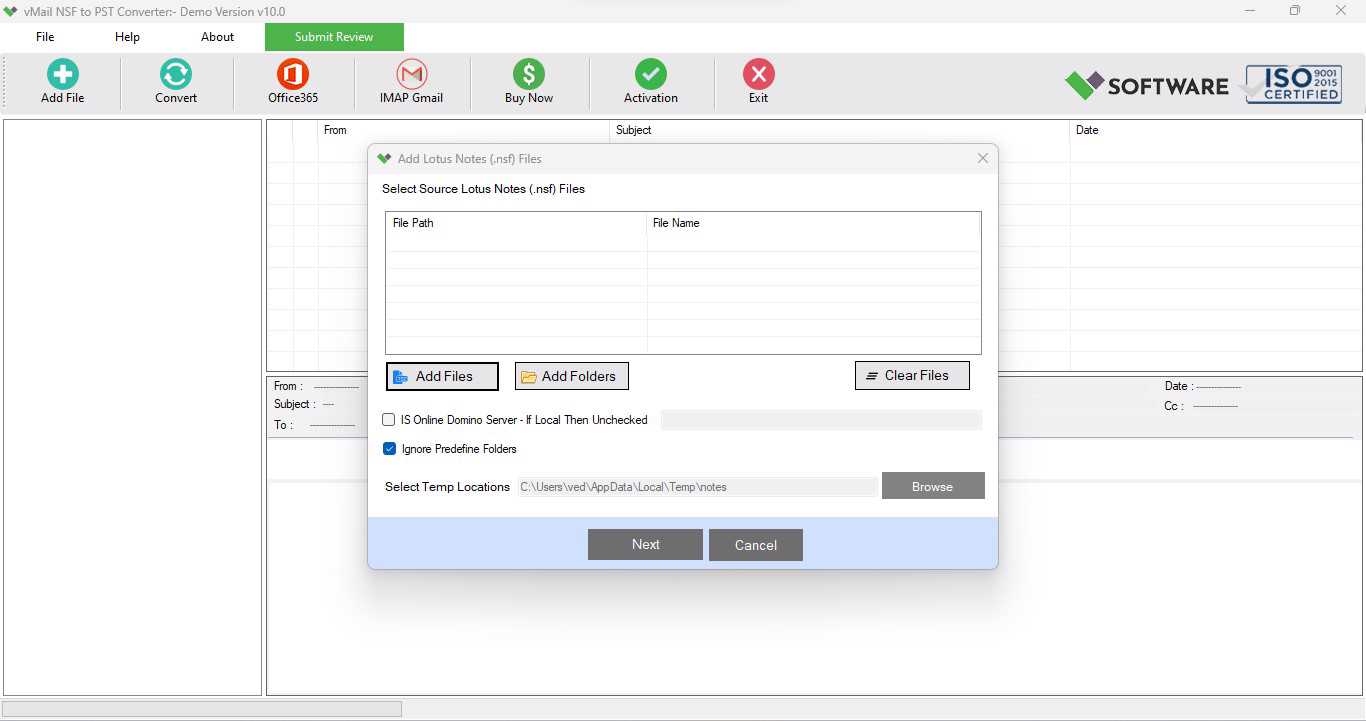The width and height of the screenshot is (1366, 721).
Task: Click the Domino server address field
Action: 821,420
